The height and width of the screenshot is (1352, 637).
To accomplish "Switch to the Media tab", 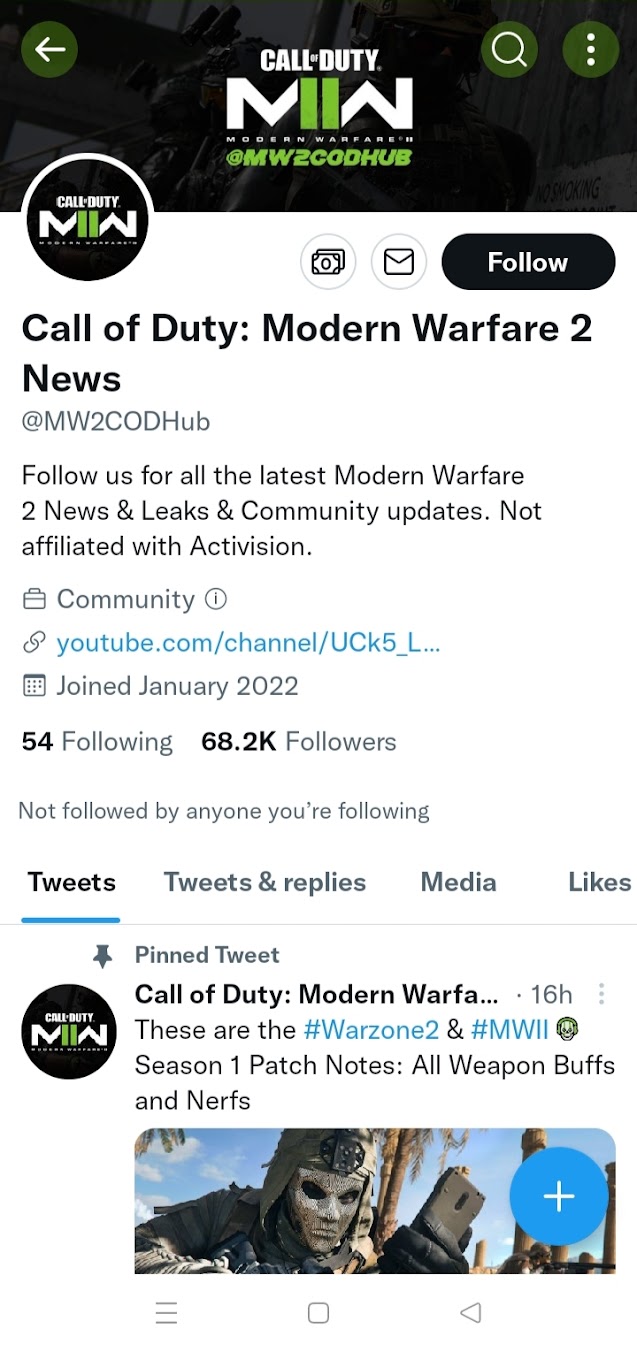I will point(458,882).
